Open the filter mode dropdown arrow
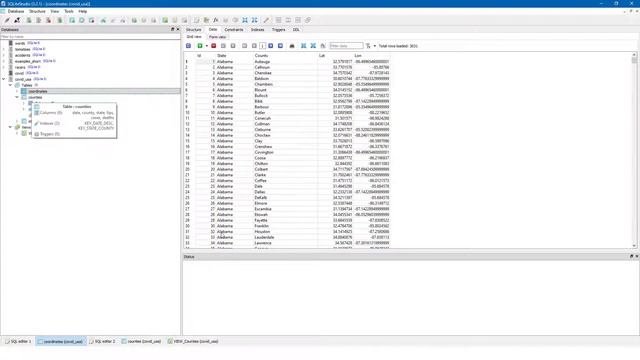640x360 pixels. 375,46
